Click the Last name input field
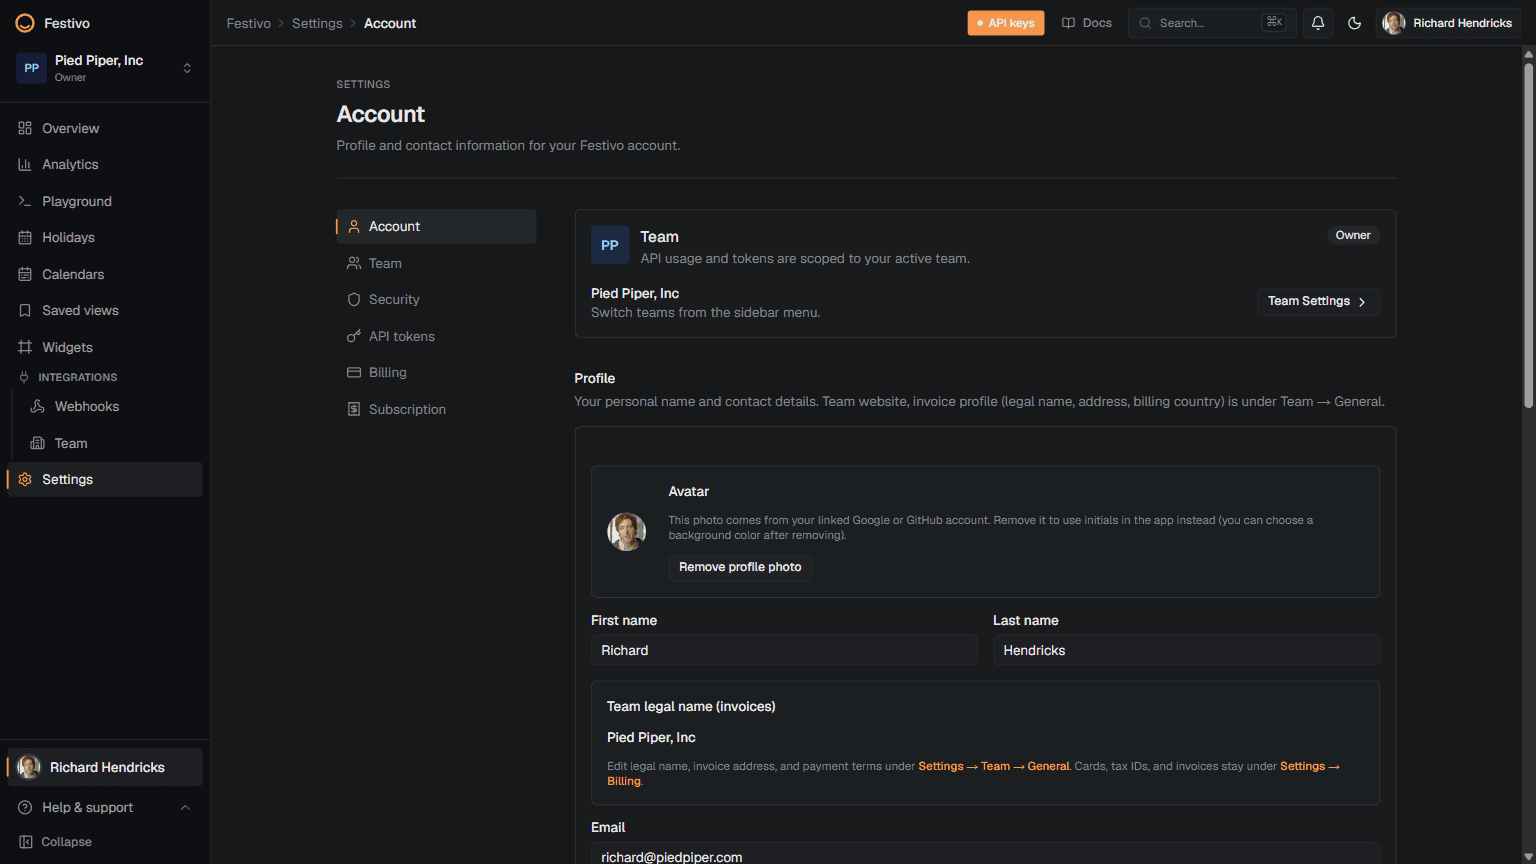 1186,650
